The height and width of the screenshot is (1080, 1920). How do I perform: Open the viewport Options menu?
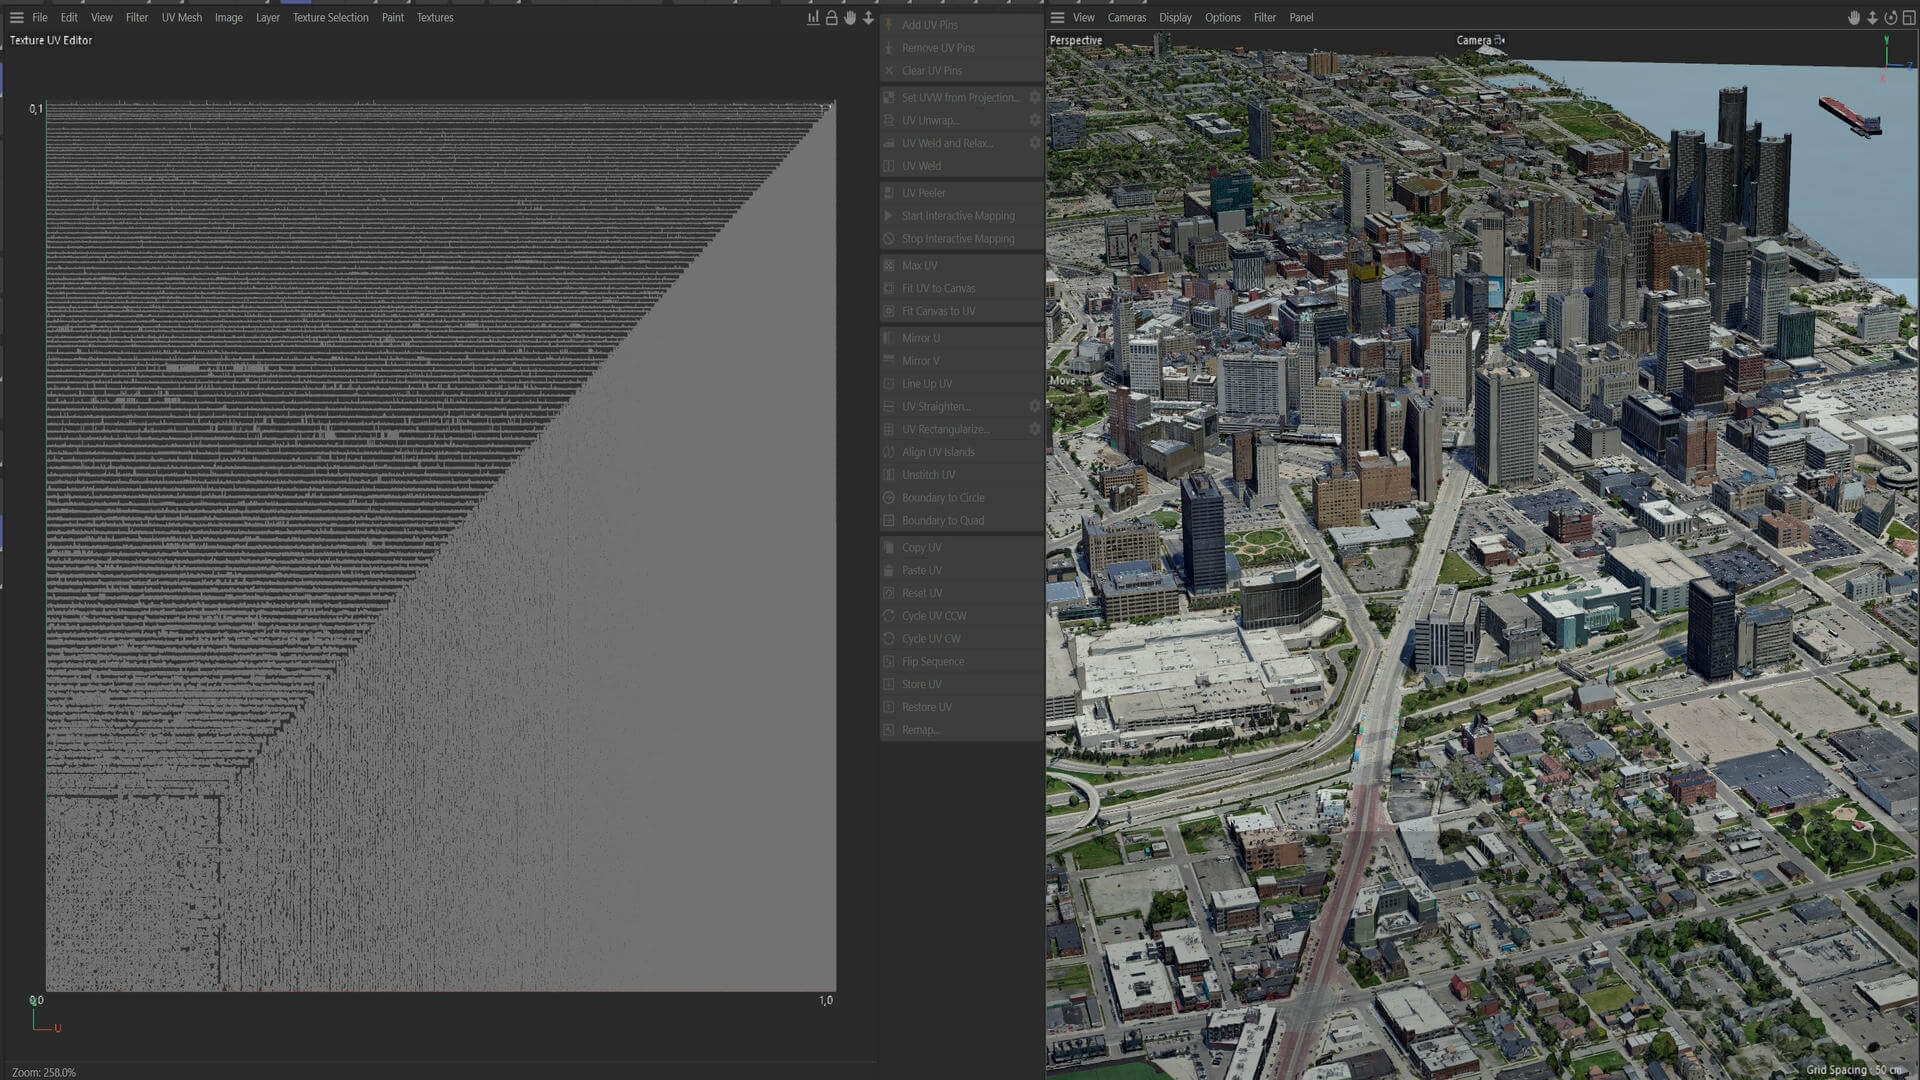(x=1222, y=18)
